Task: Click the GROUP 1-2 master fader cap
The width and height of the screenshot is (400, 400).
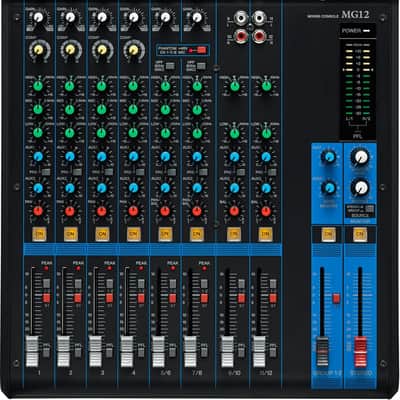Action: click(322, 352)
